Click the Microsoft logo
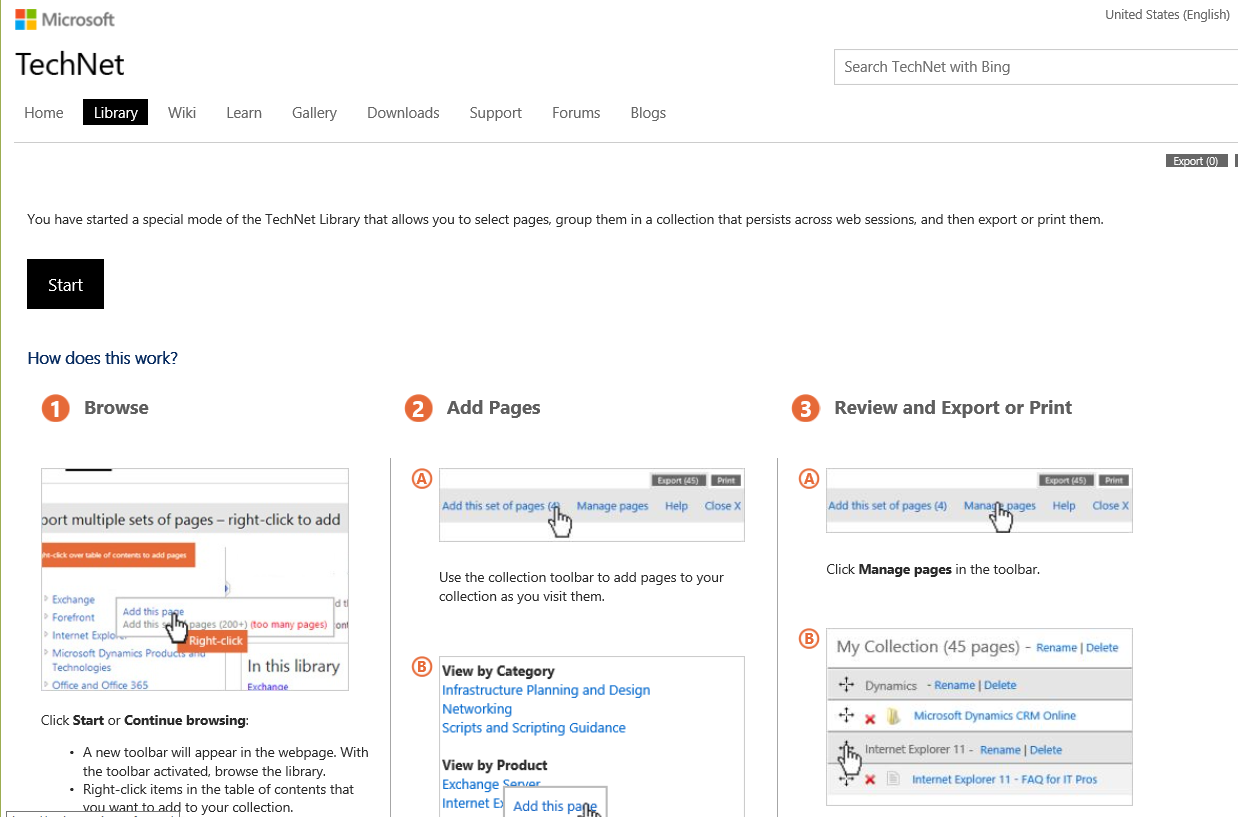 click(x=65, y=19)
